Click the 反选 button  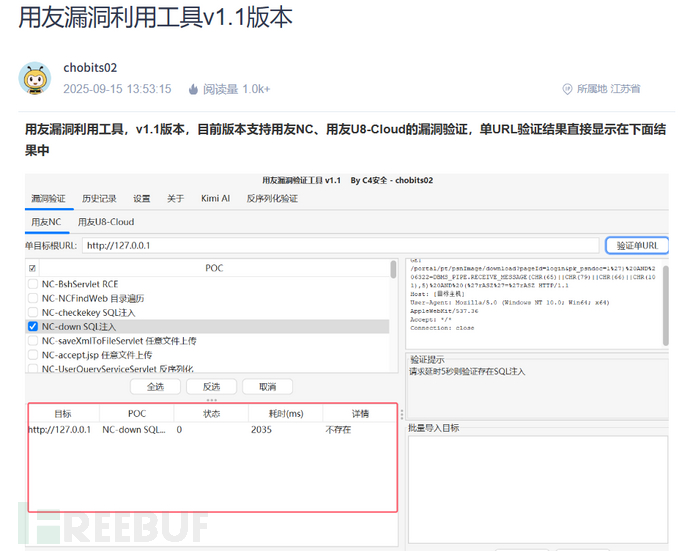[x=211, y=386]
